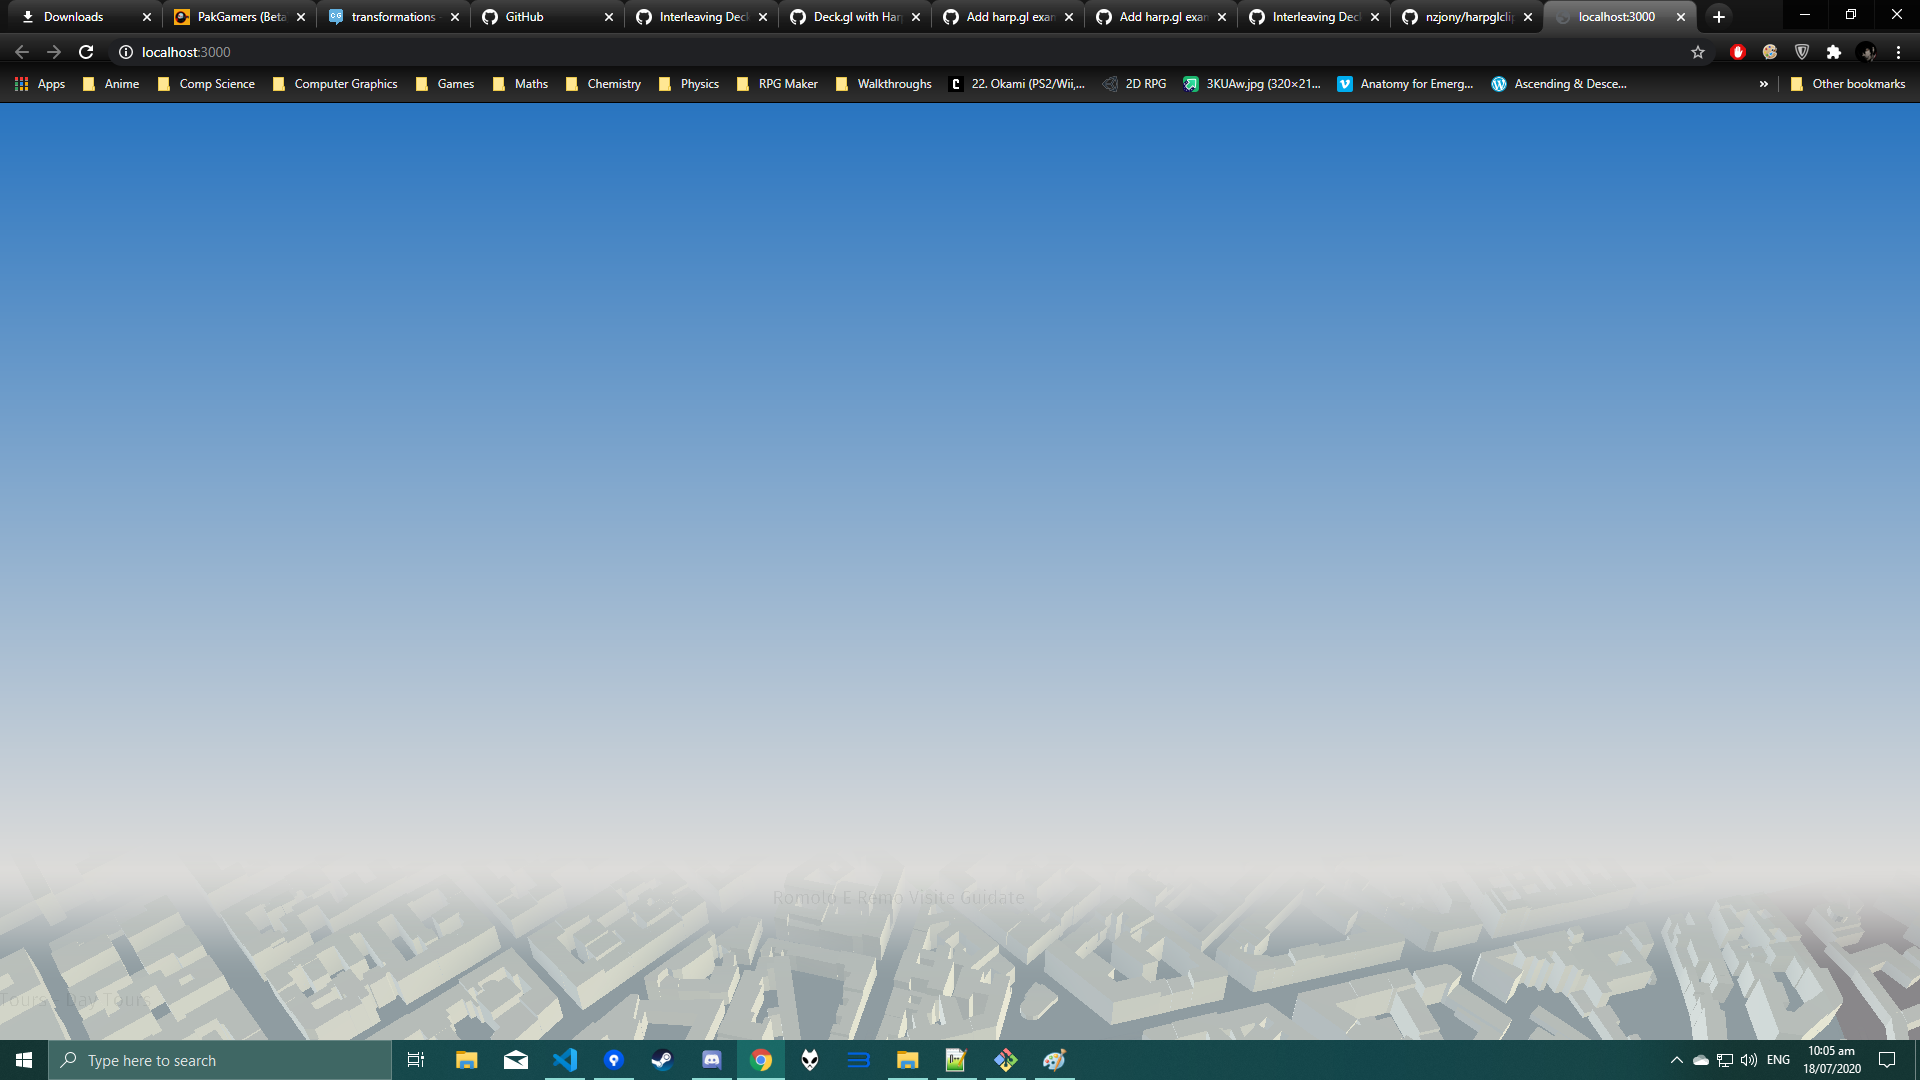The image size is (1920, 1080).
Task: Open the Extensions puzzle-piece menu
Action: pyautogui.click(x=1834, y=52)
